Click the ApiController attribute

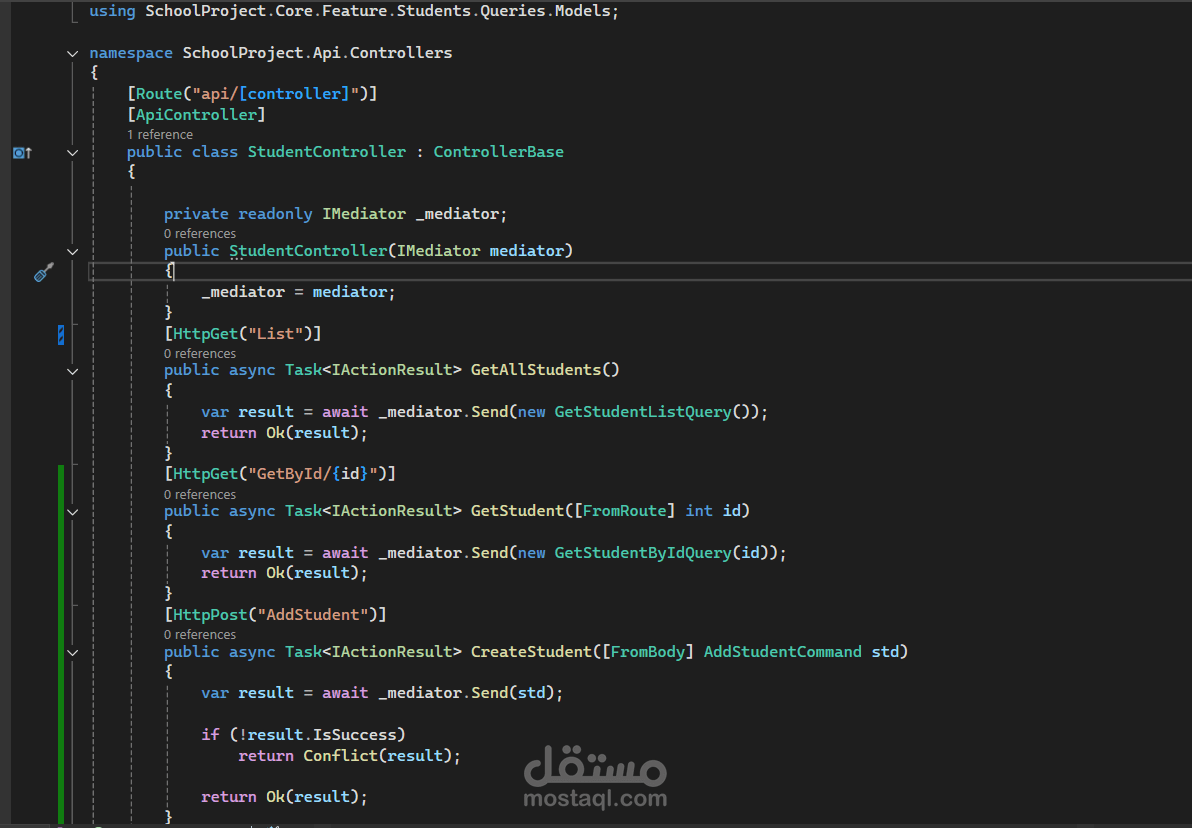click(x=196, y=114)
